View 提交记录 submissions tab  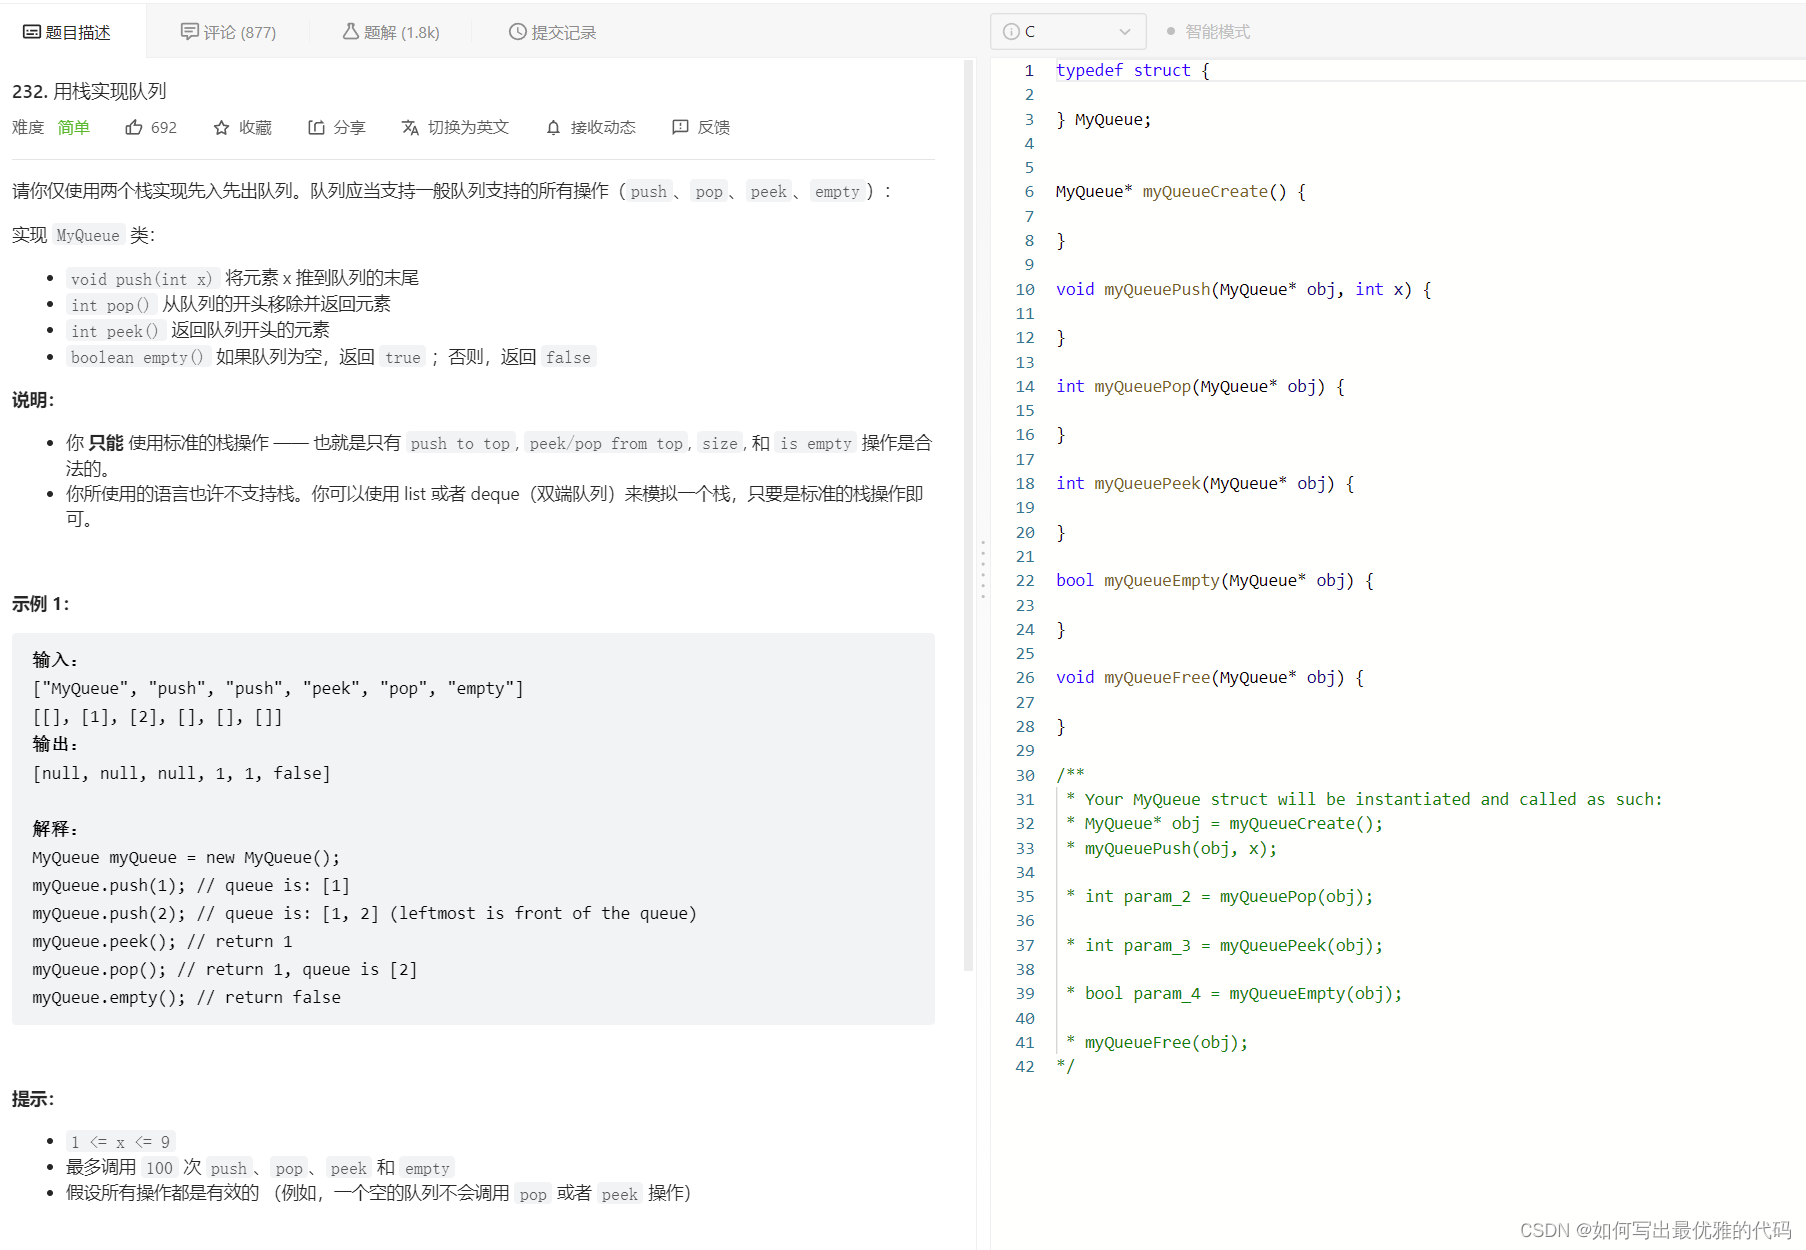(552, 32)
